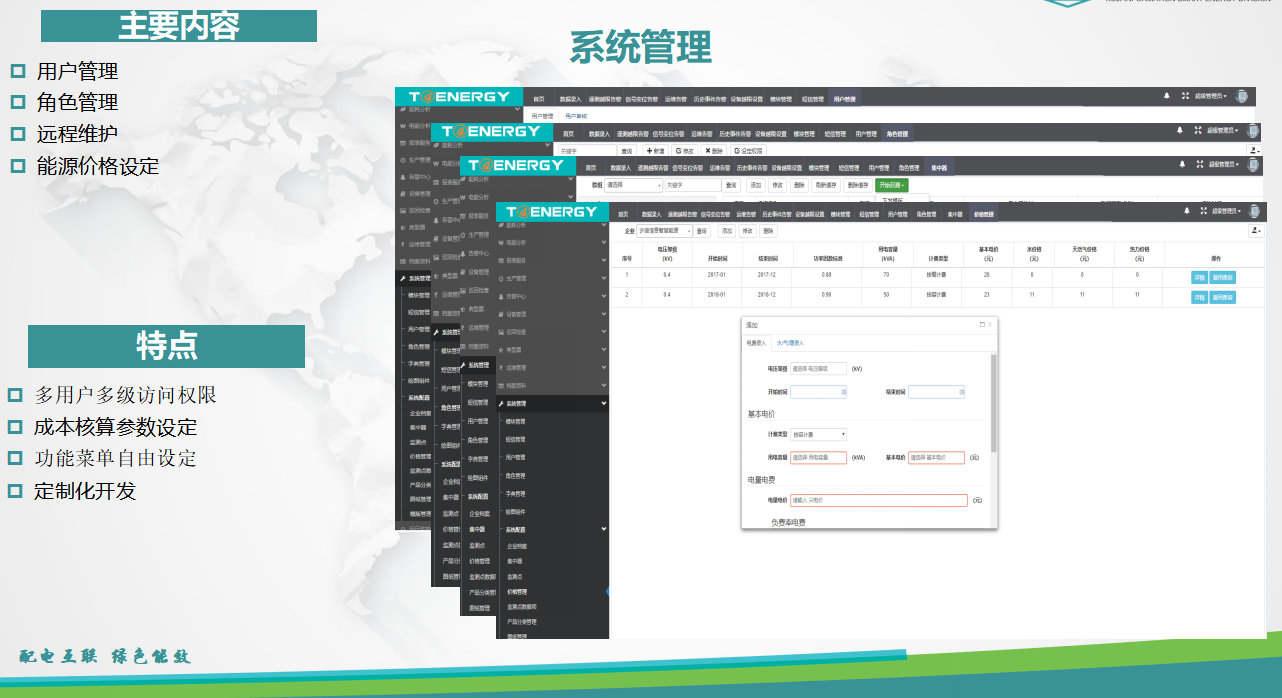
Task: Open the 计费类型 dropdown in the dialog
Action: pyautogui.click(x=818, y=434)
